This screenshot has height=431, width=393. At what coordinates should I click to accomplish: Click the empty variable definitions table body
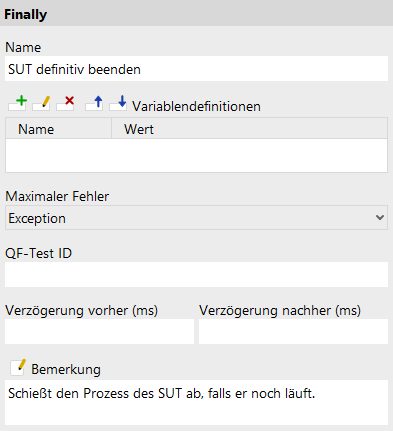tap(196, 155)
